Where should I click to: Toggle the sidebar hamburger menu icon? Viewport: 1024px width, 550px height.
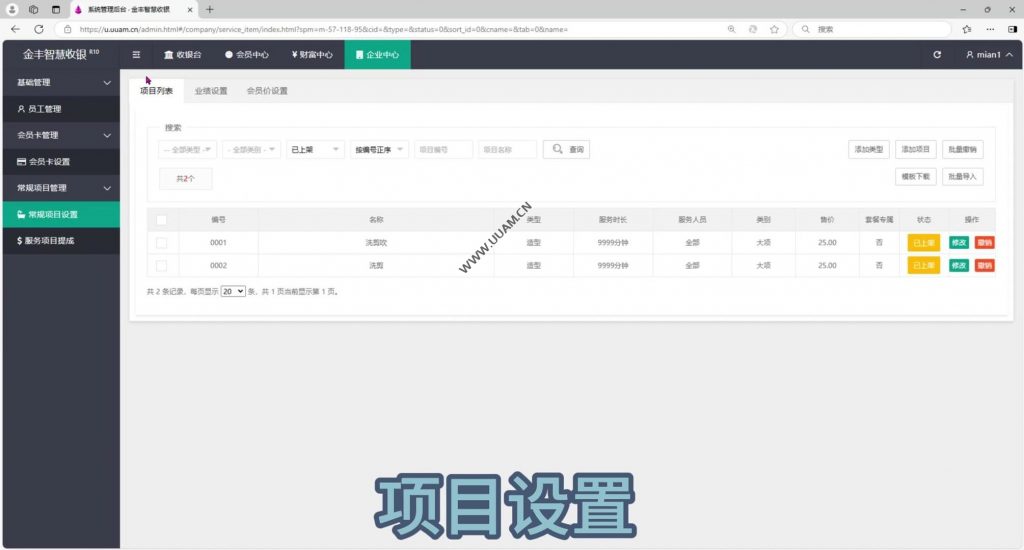[x=136, y=55]
